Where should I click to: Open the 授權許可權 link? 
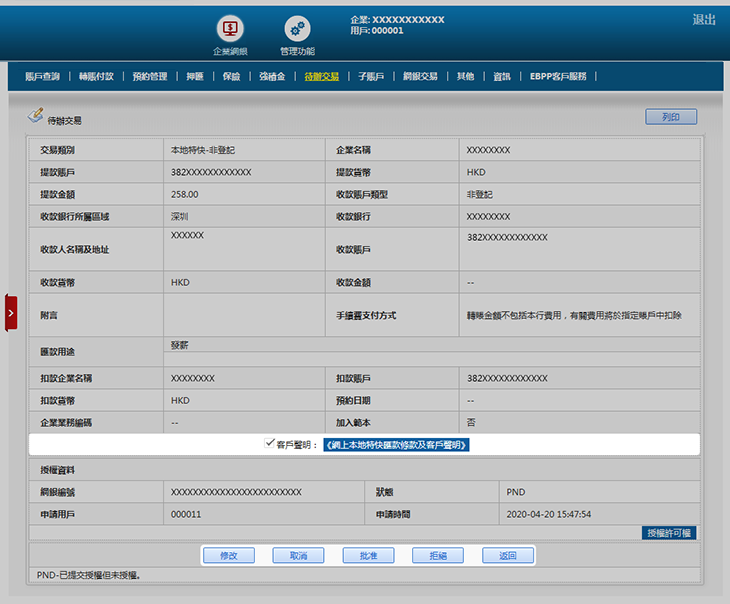pos(669,533)
